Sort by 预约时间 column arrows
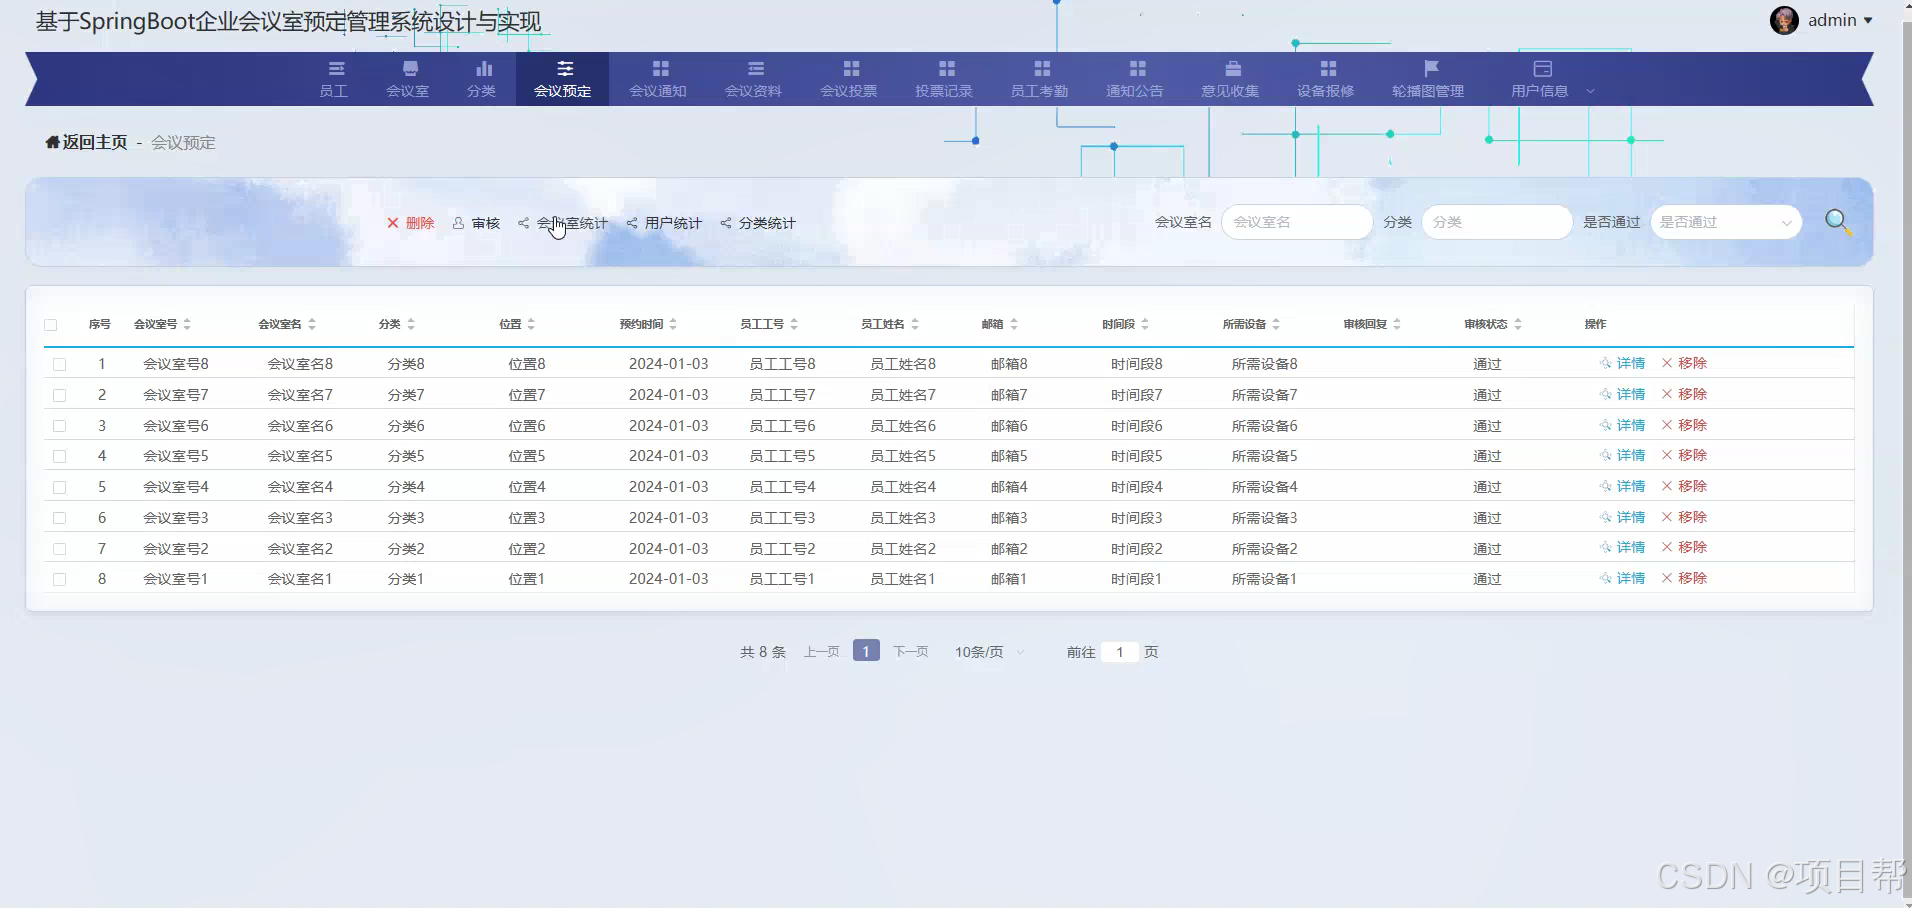1912x908 pixels. (x=673, y=324)
